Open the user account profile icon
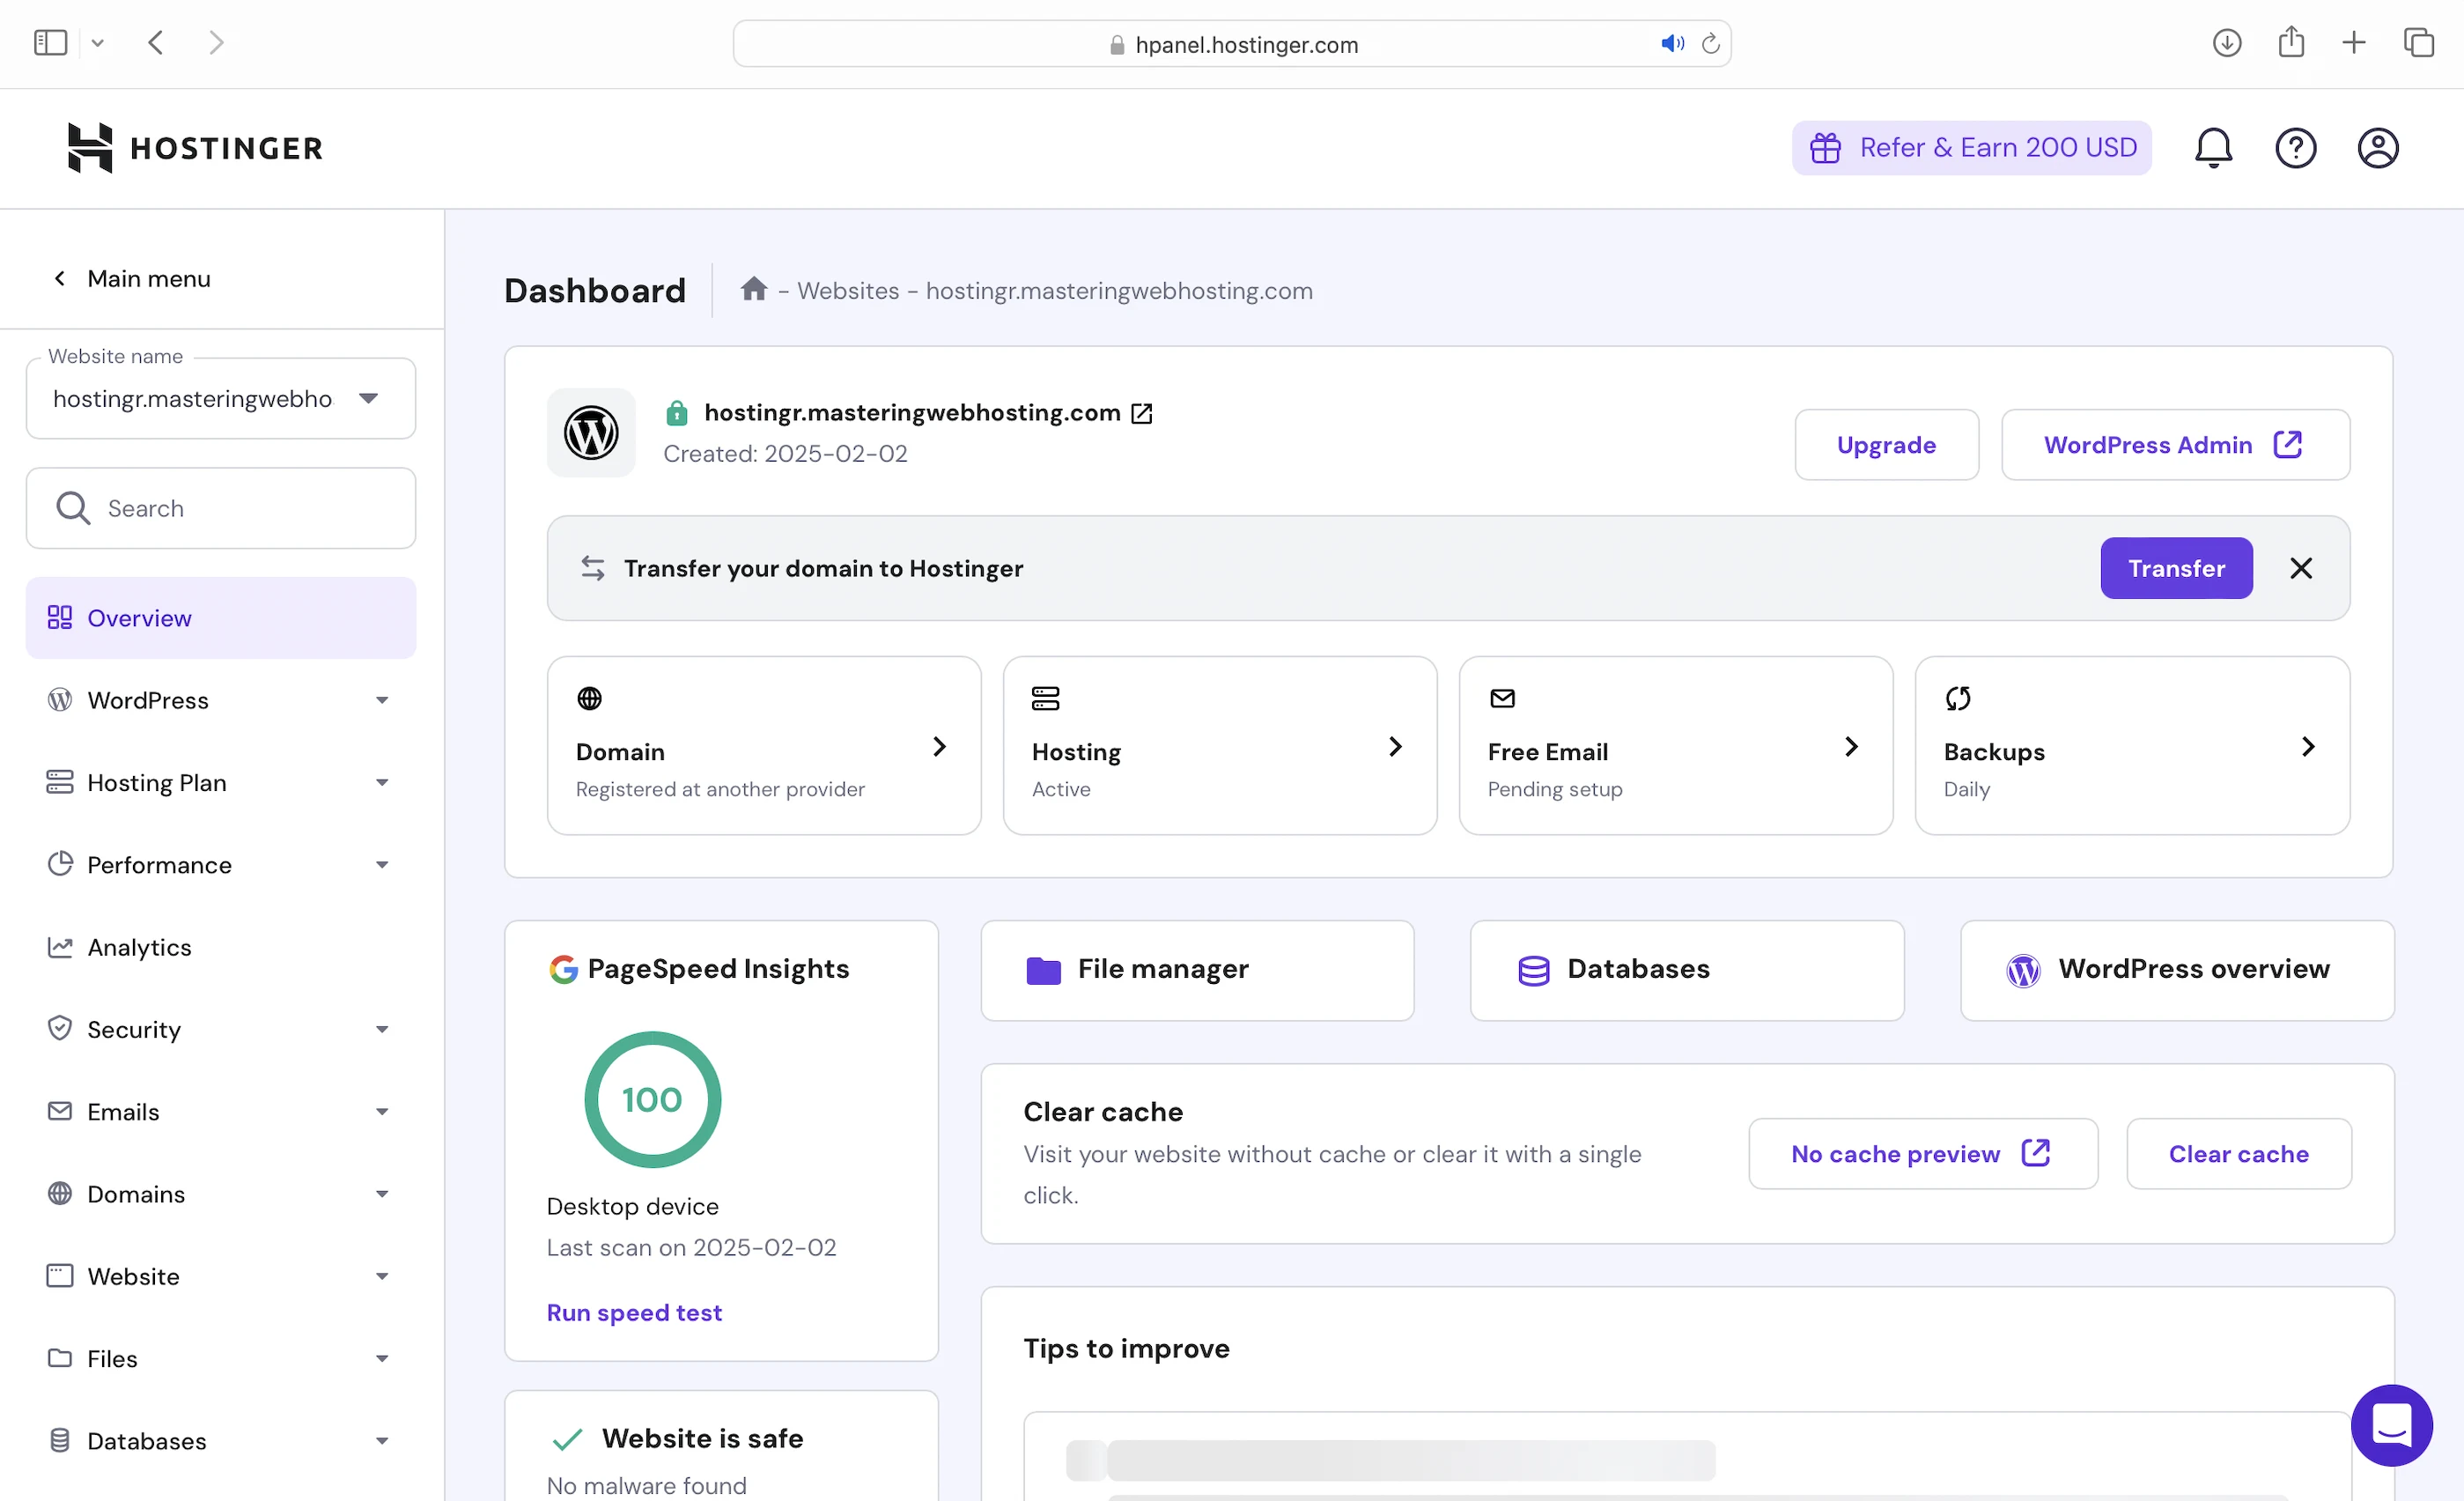This screenshot has height=1501, width=2464. (2377, 148)
